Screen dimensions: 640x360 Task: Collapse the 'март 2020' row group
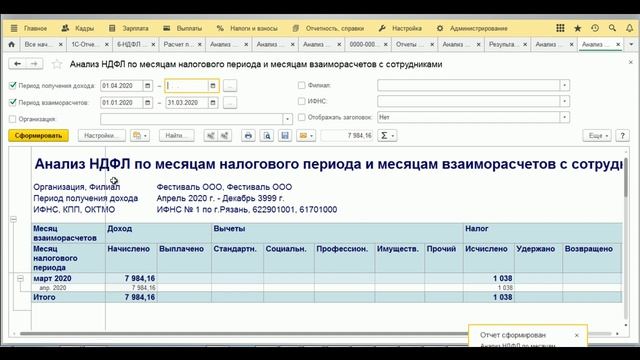(x=20, y=278)
